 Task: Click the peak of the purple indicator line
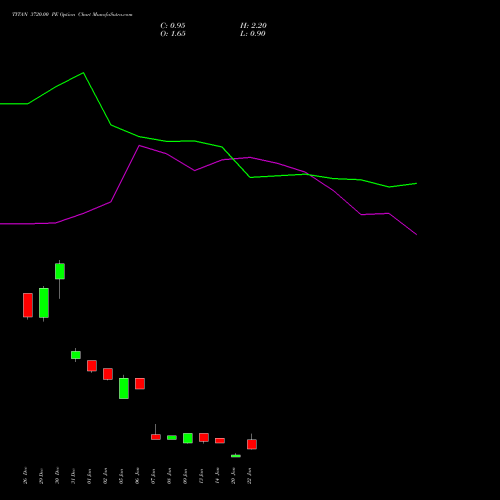pyautogui.click(x=139, y=146)
